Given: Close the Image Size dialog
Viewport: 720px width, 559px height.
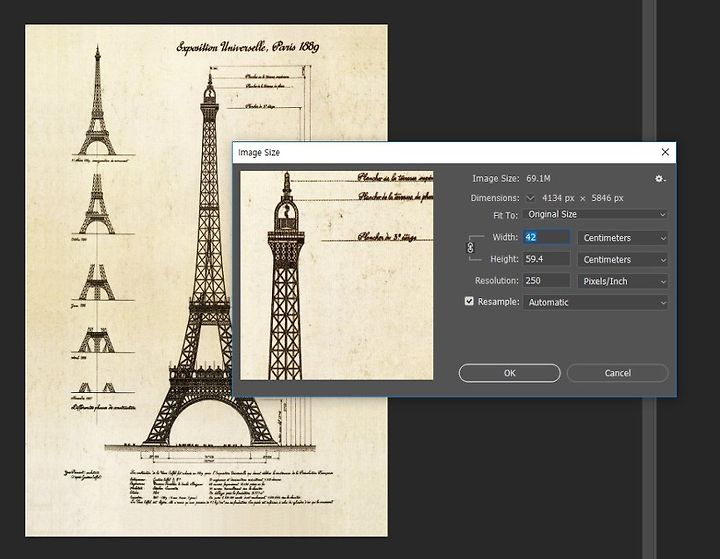Looking at the screenshot, I should coord(665,152).
